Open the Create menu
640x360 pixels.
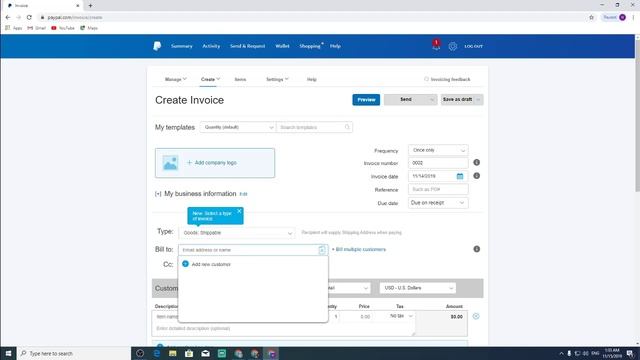[210, 79]
